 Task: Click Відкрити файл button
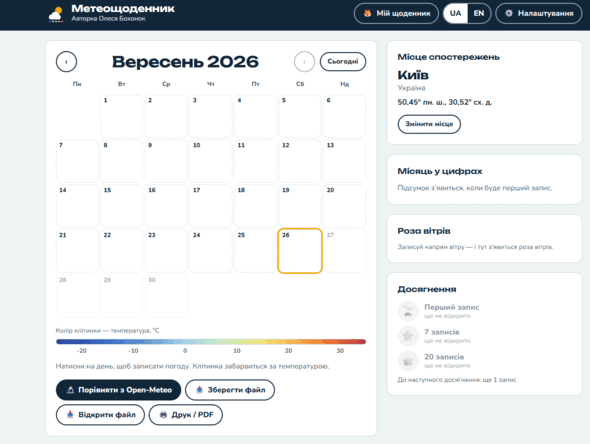pos(100,415)
